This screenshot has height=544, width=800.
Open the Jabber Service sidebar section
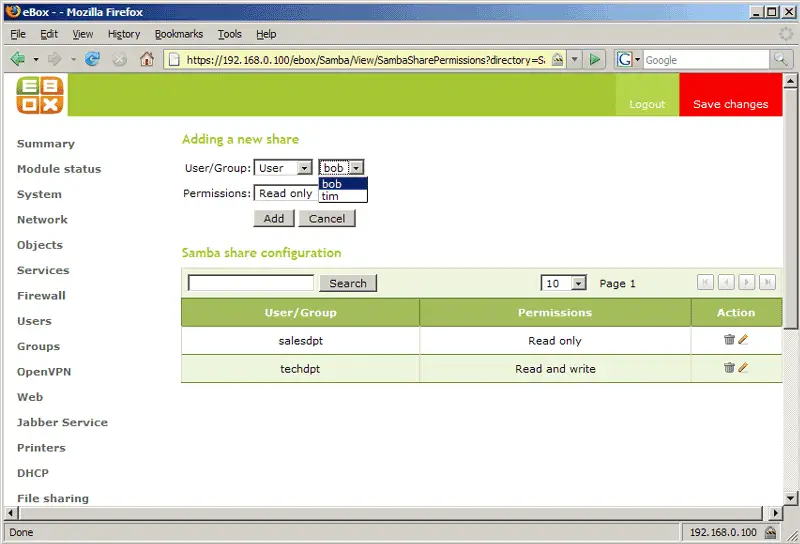[62, 422]
